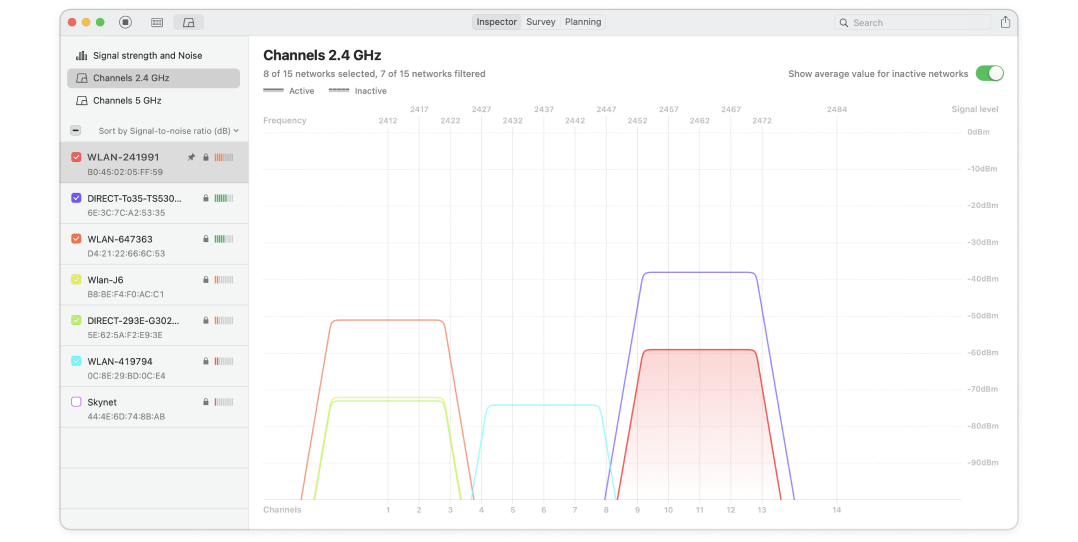Select the DIRECT-293E-G302 network row

point(140,327)
